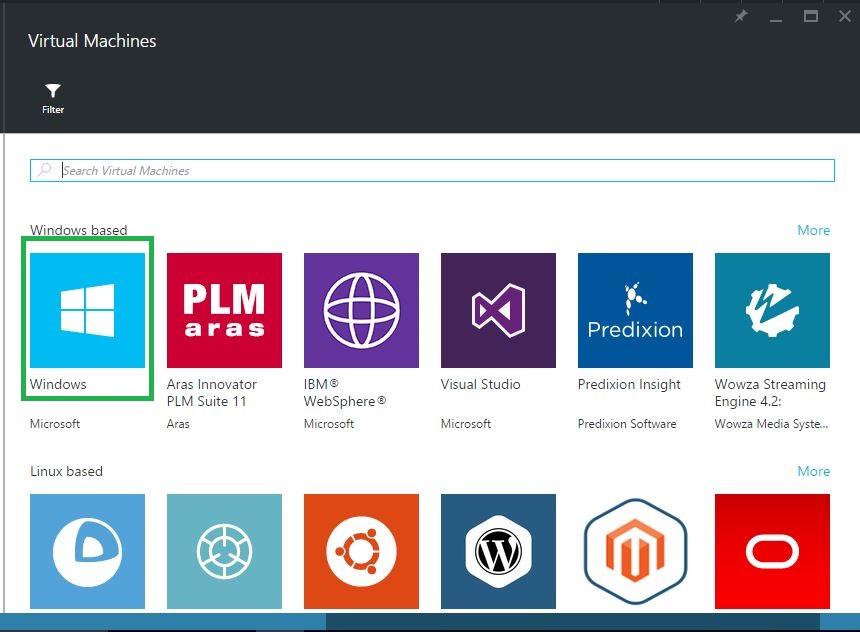Click the Aras Innovator PLM Suite 11 label
This screenshot has width=860, height=632.
(212, 393)
